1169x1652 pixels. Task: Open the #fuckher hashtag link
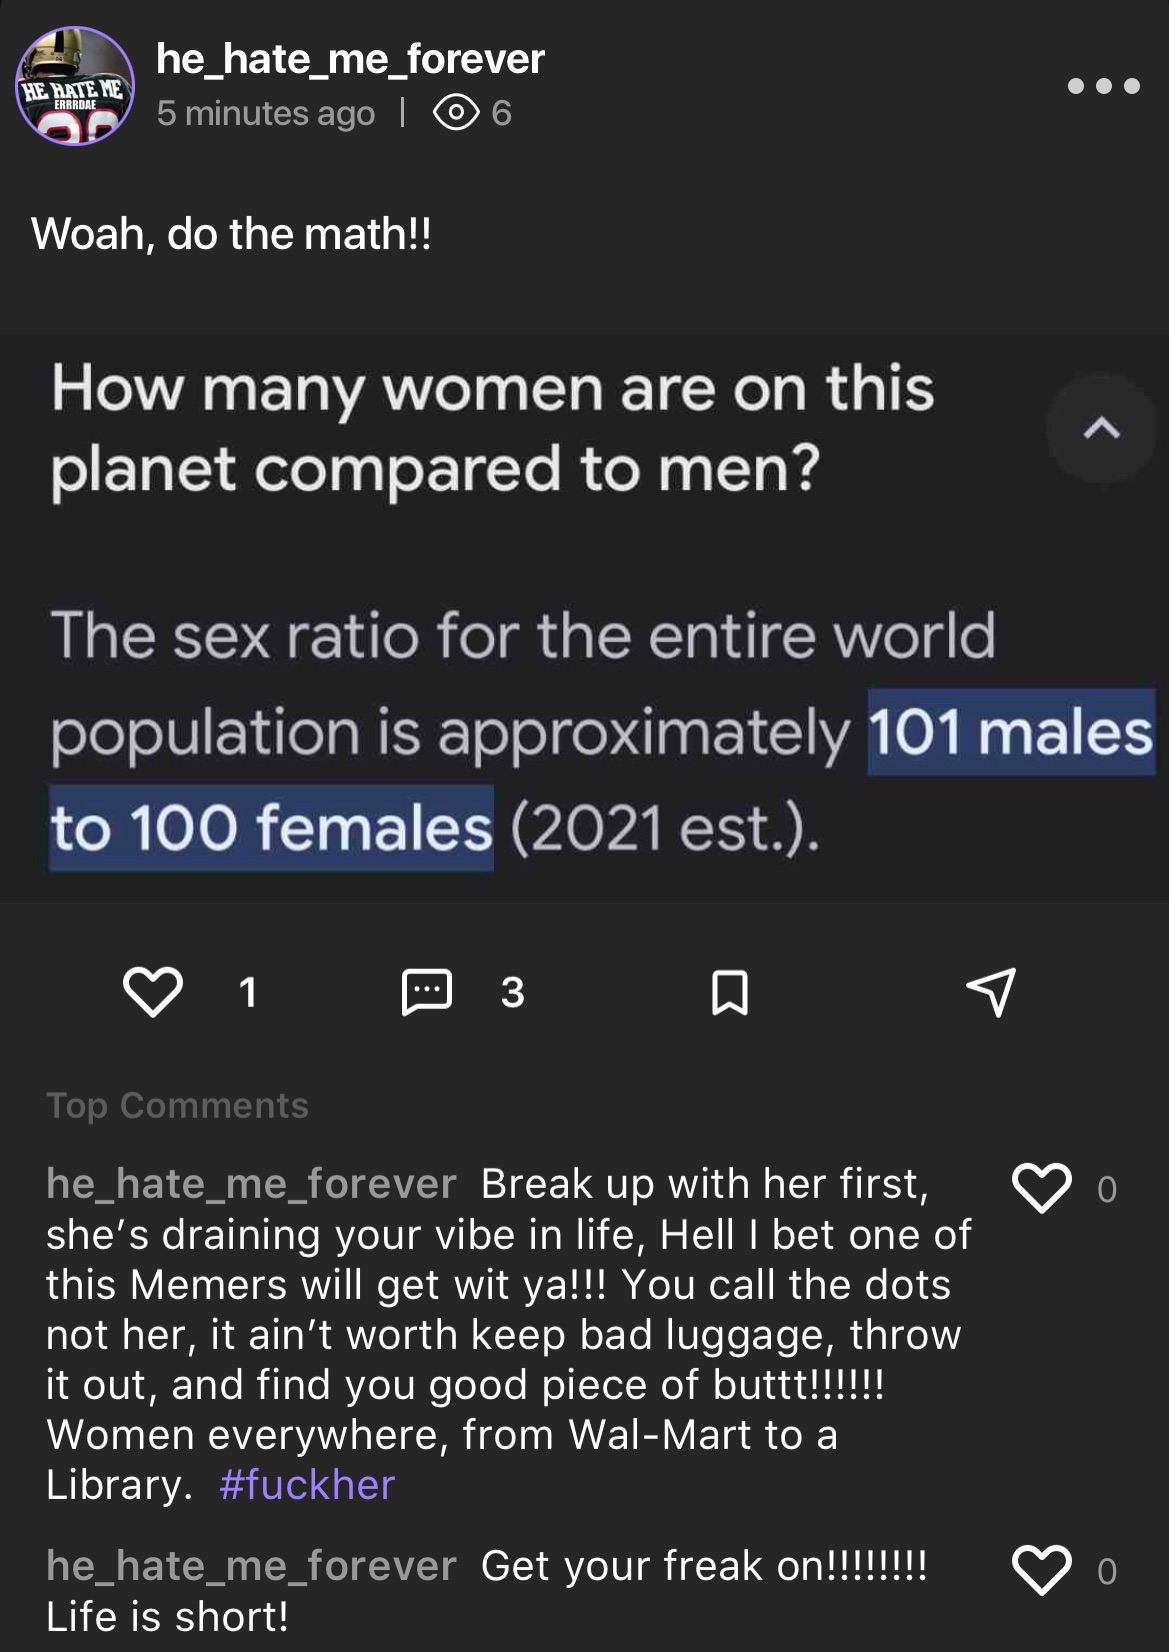coord(307,1485)
